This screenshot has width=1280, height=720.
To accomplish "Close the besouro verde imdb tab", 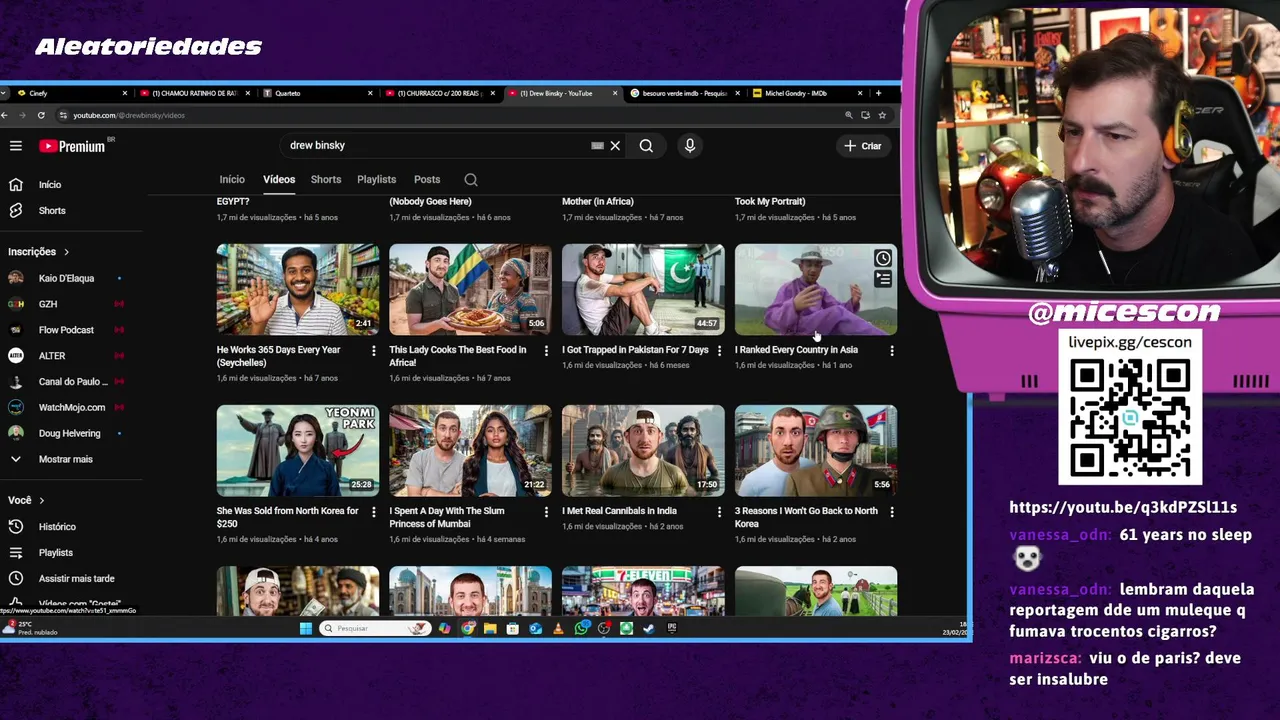I will (x=737, y=93).
